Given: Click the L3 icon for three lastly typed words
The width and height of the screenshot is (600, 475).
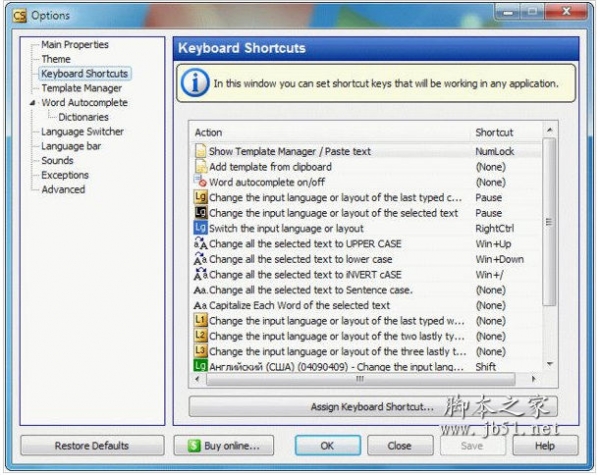Looking at the screenshot, I should tap(201, 351).
